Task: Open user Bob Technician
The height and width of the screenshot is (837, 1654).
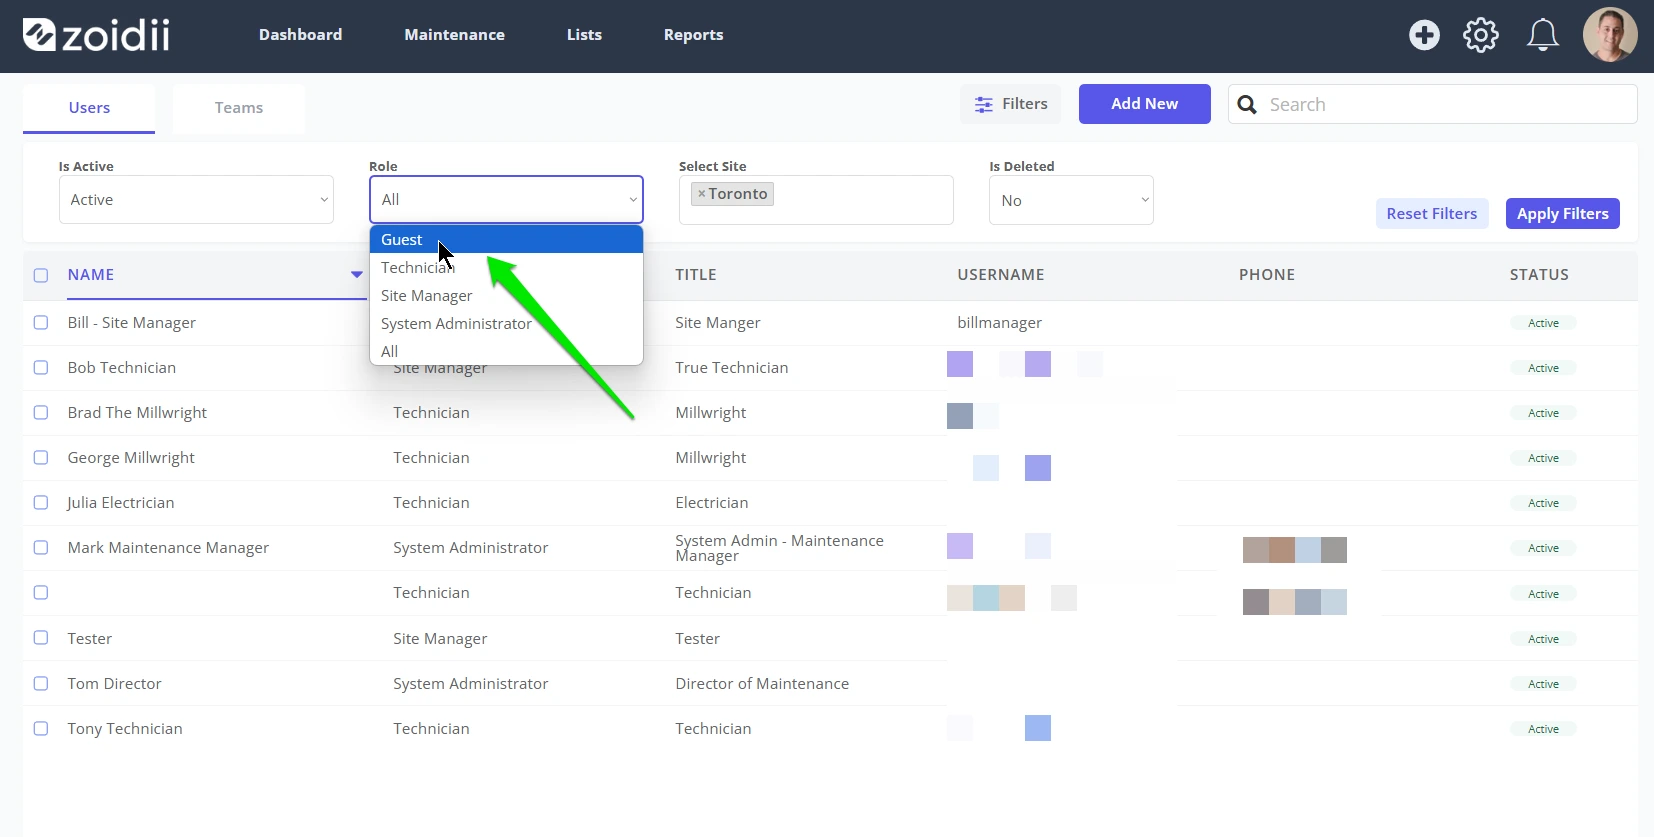Action: click(x=121, y=368)
